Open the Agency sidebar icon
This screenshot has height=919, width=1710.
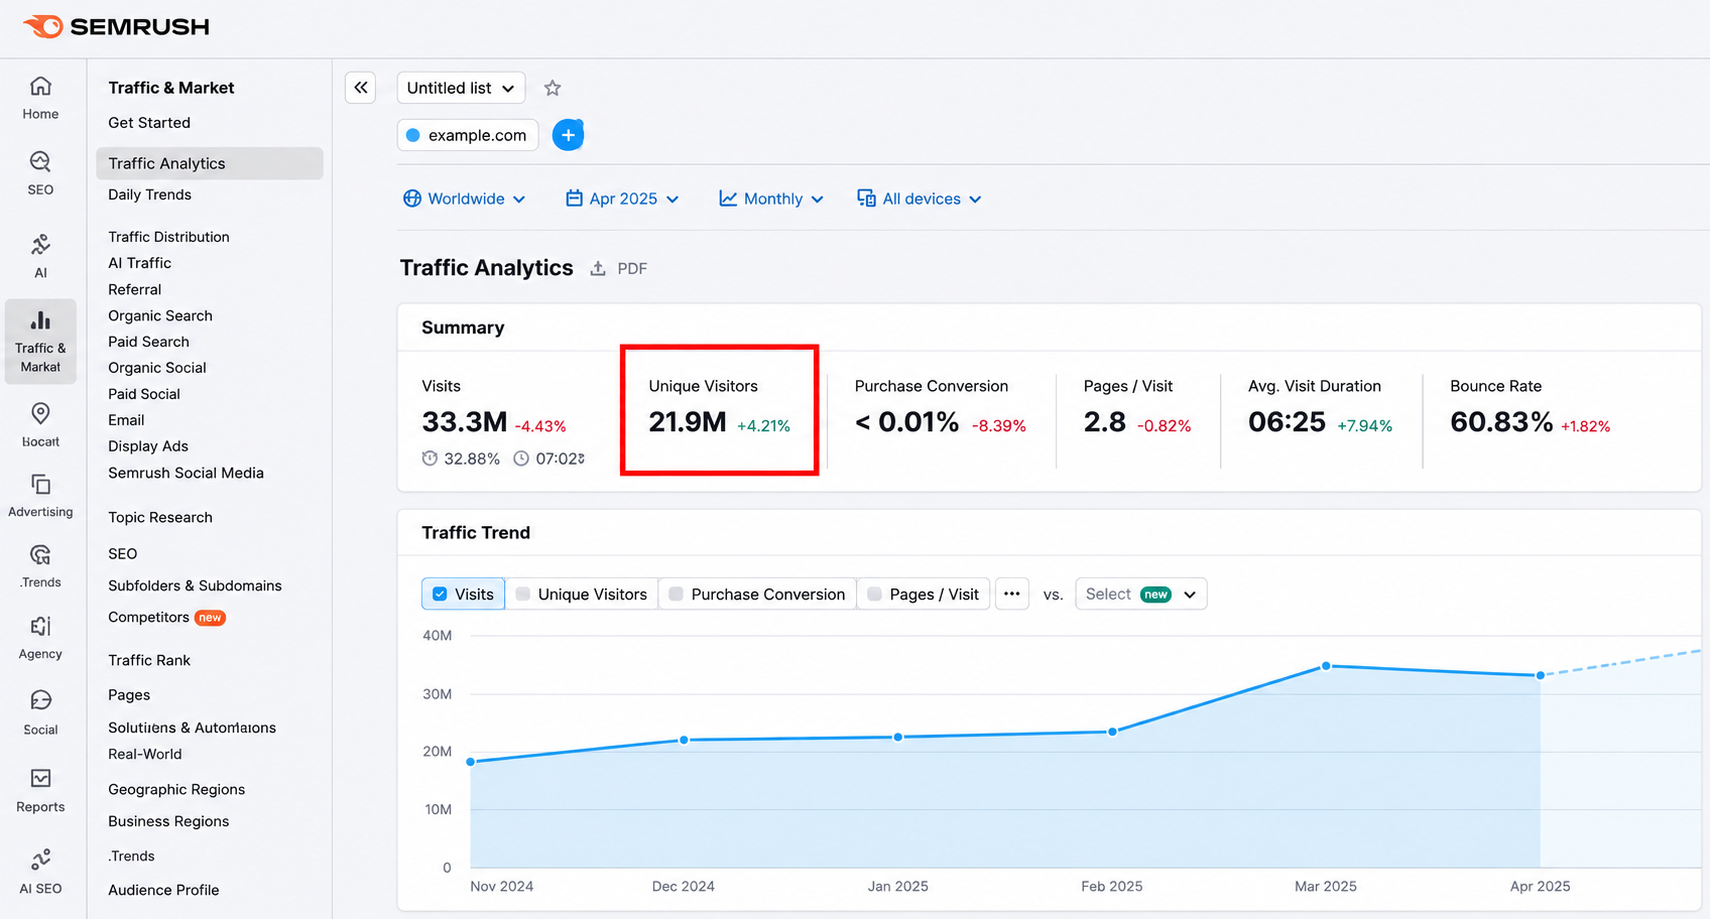pyautogui.click(x=40, y=627)
